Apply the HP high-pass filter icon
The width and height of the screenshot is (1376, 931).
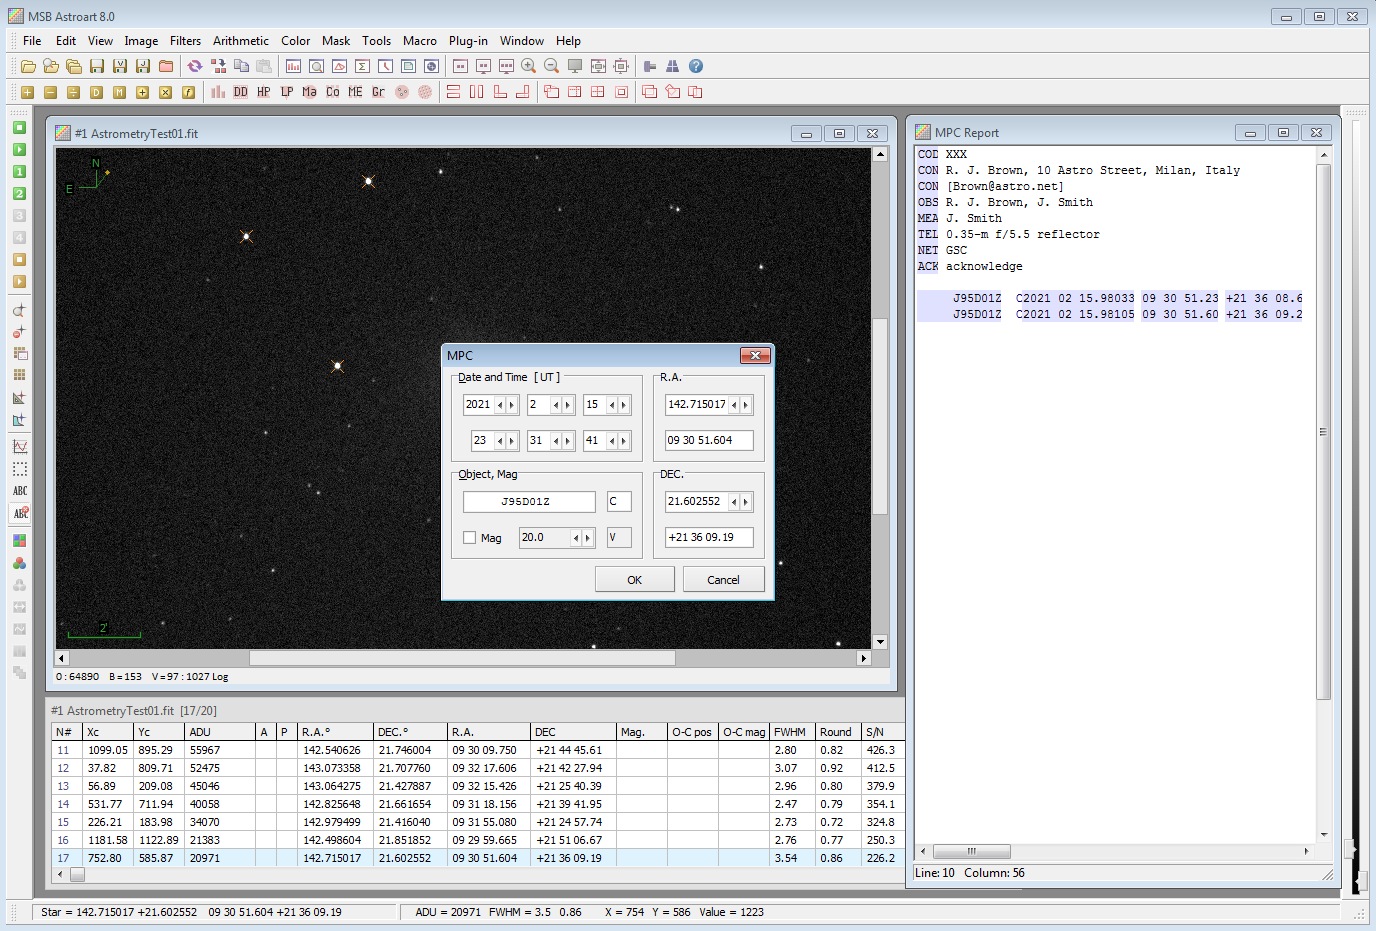coord(263,92)
